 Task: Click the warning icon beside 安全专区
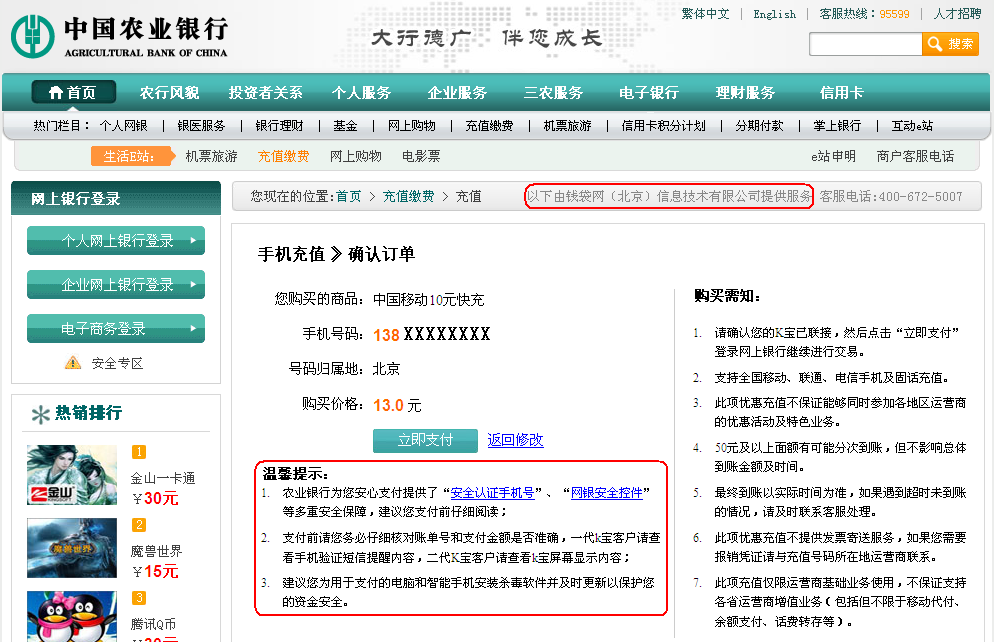coord(73,363)
